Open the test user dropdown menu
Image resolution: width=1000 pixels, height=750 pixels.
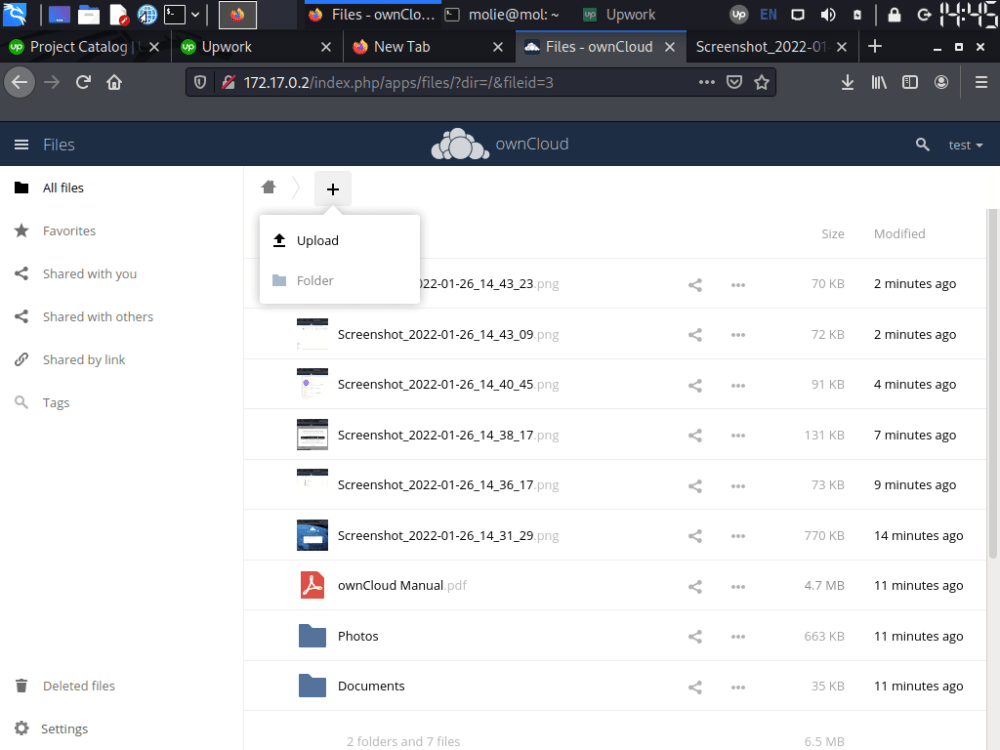(965, 145)
